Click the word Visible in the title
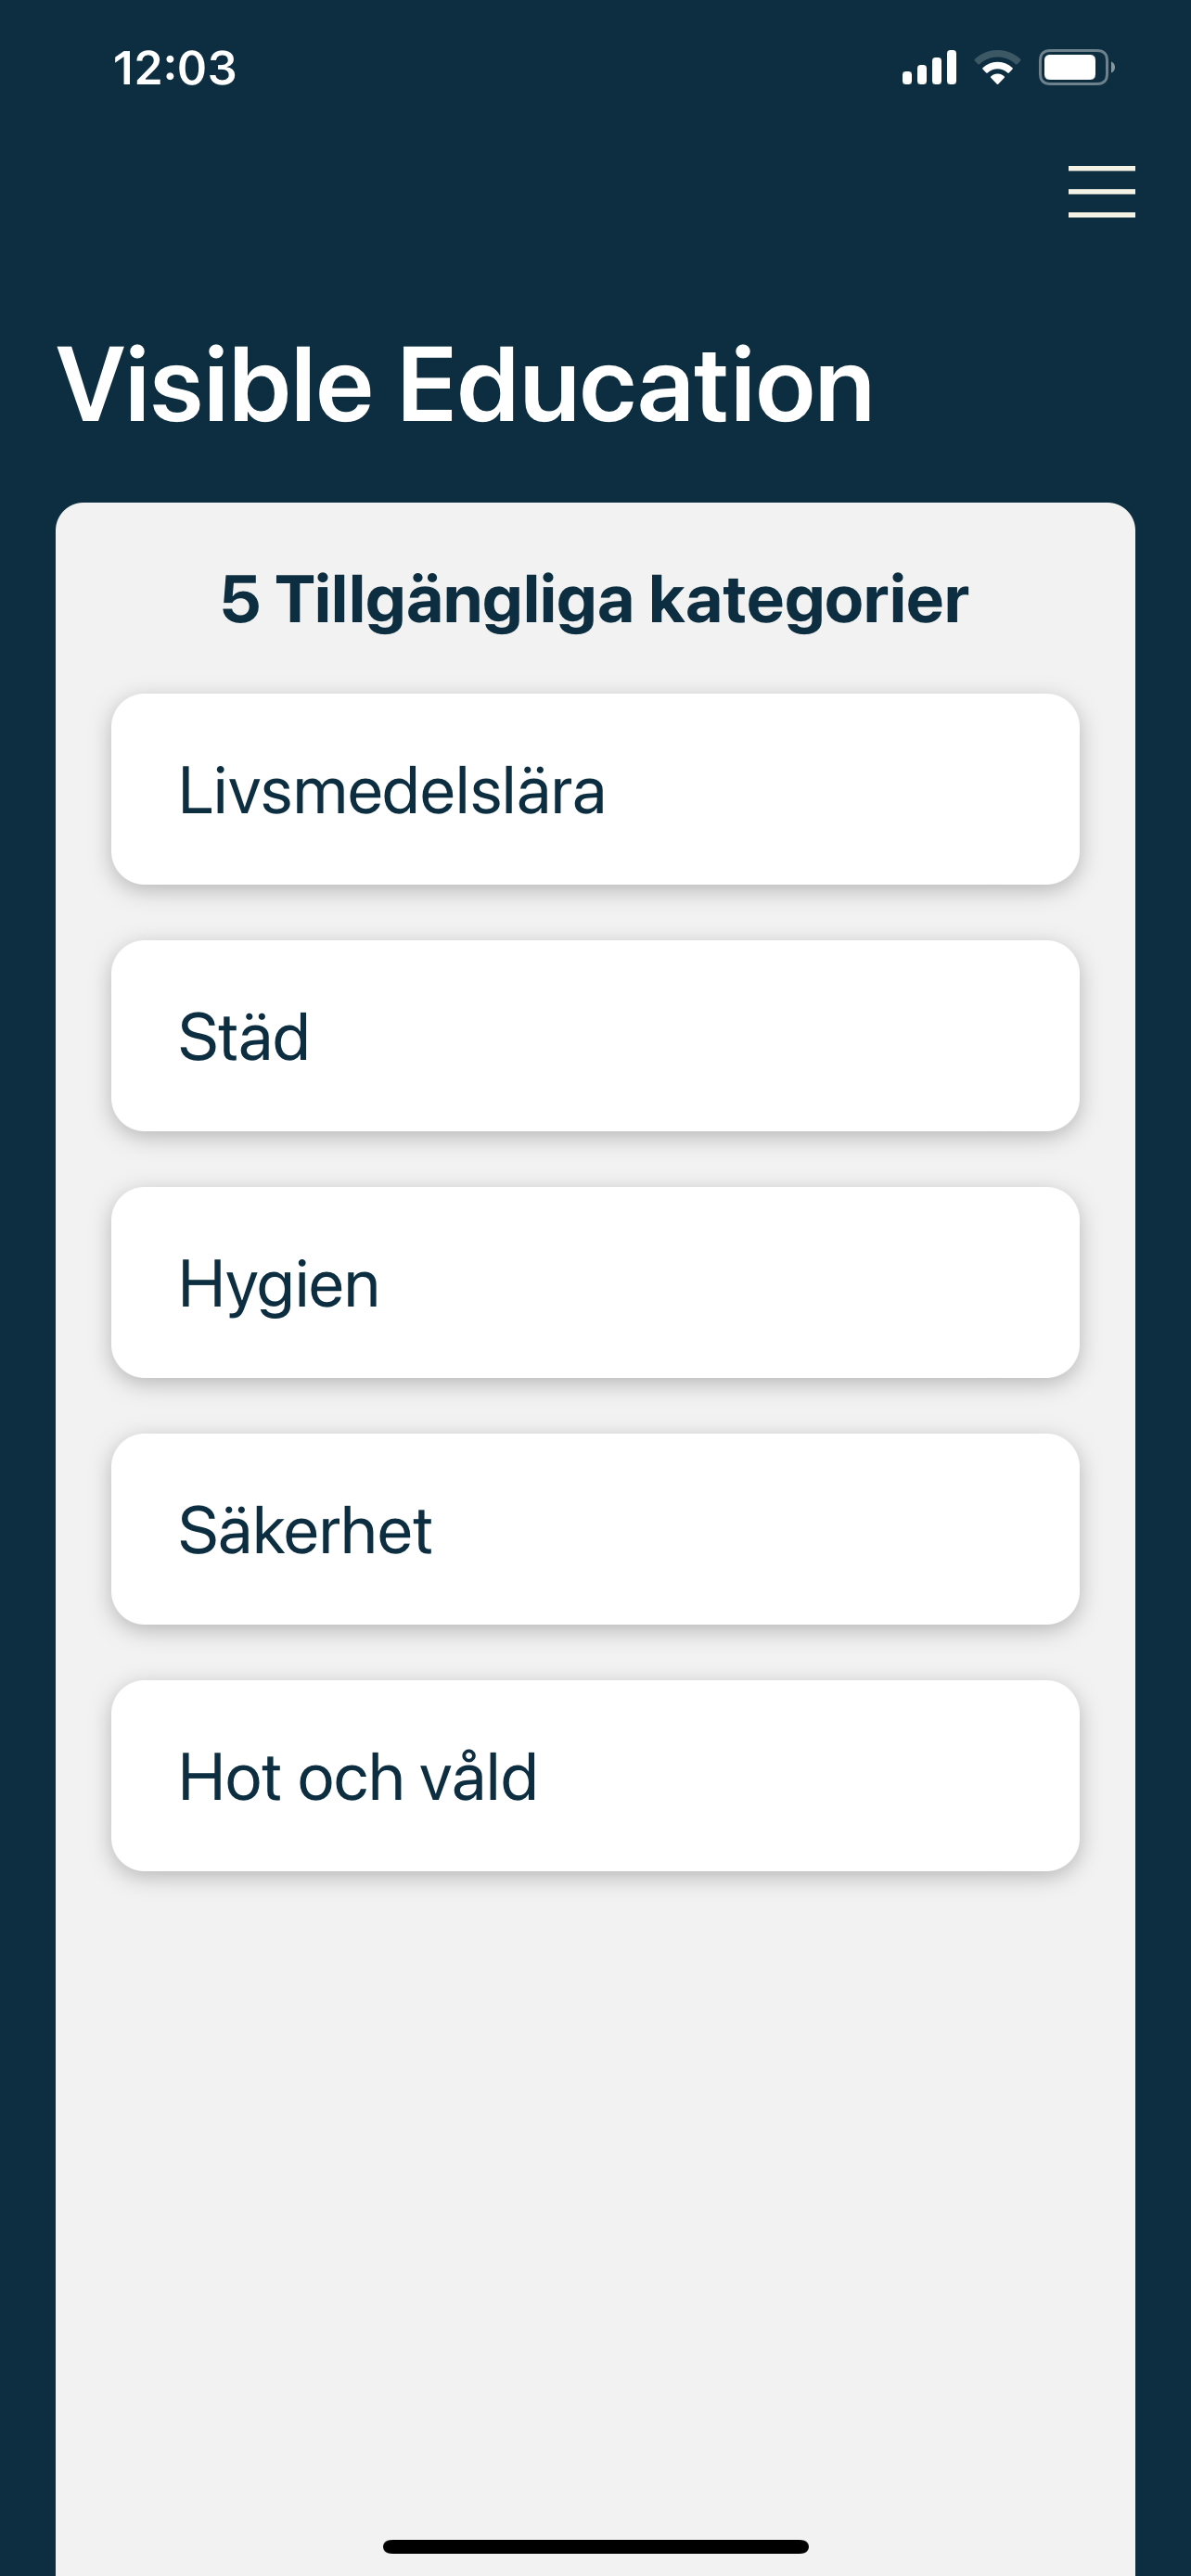Viewport: 1191px width, 2576px height. click(215, 385)
